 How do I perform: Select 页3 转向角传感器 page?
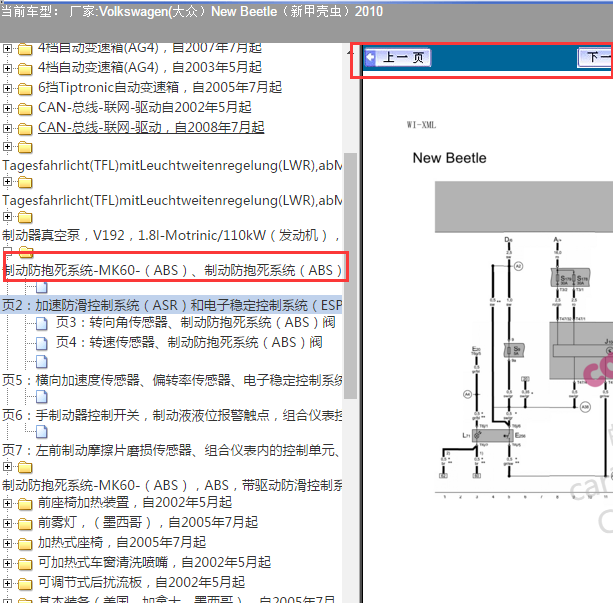pyautogui.click(x=195, y=322)
